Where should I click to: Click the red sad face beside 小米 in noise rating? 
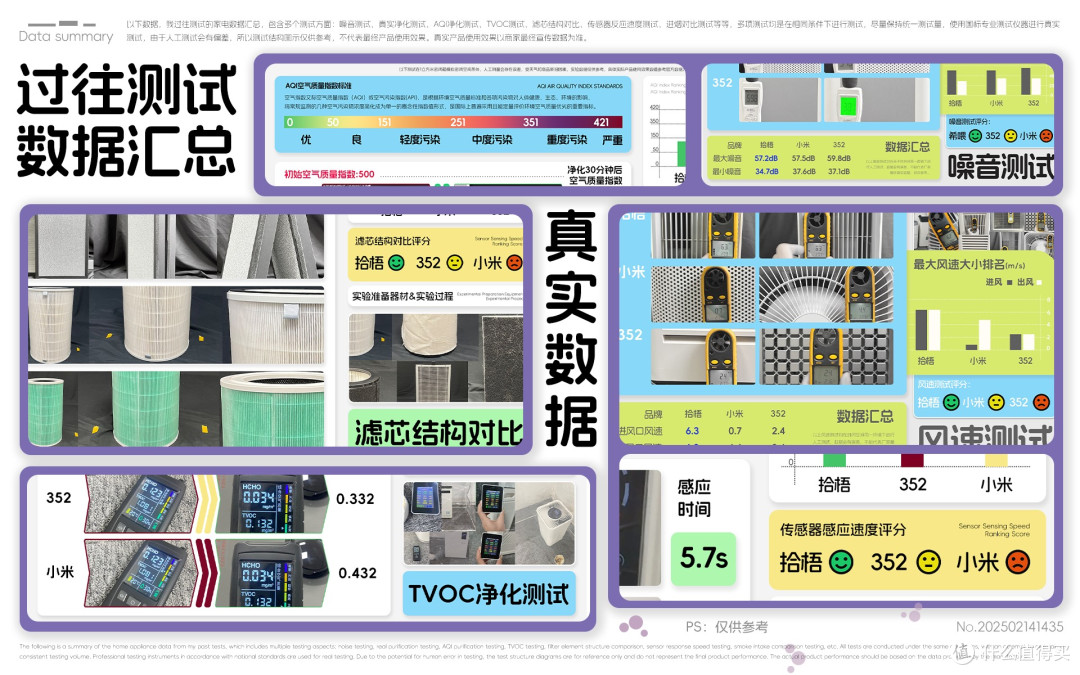[1046, 136]
